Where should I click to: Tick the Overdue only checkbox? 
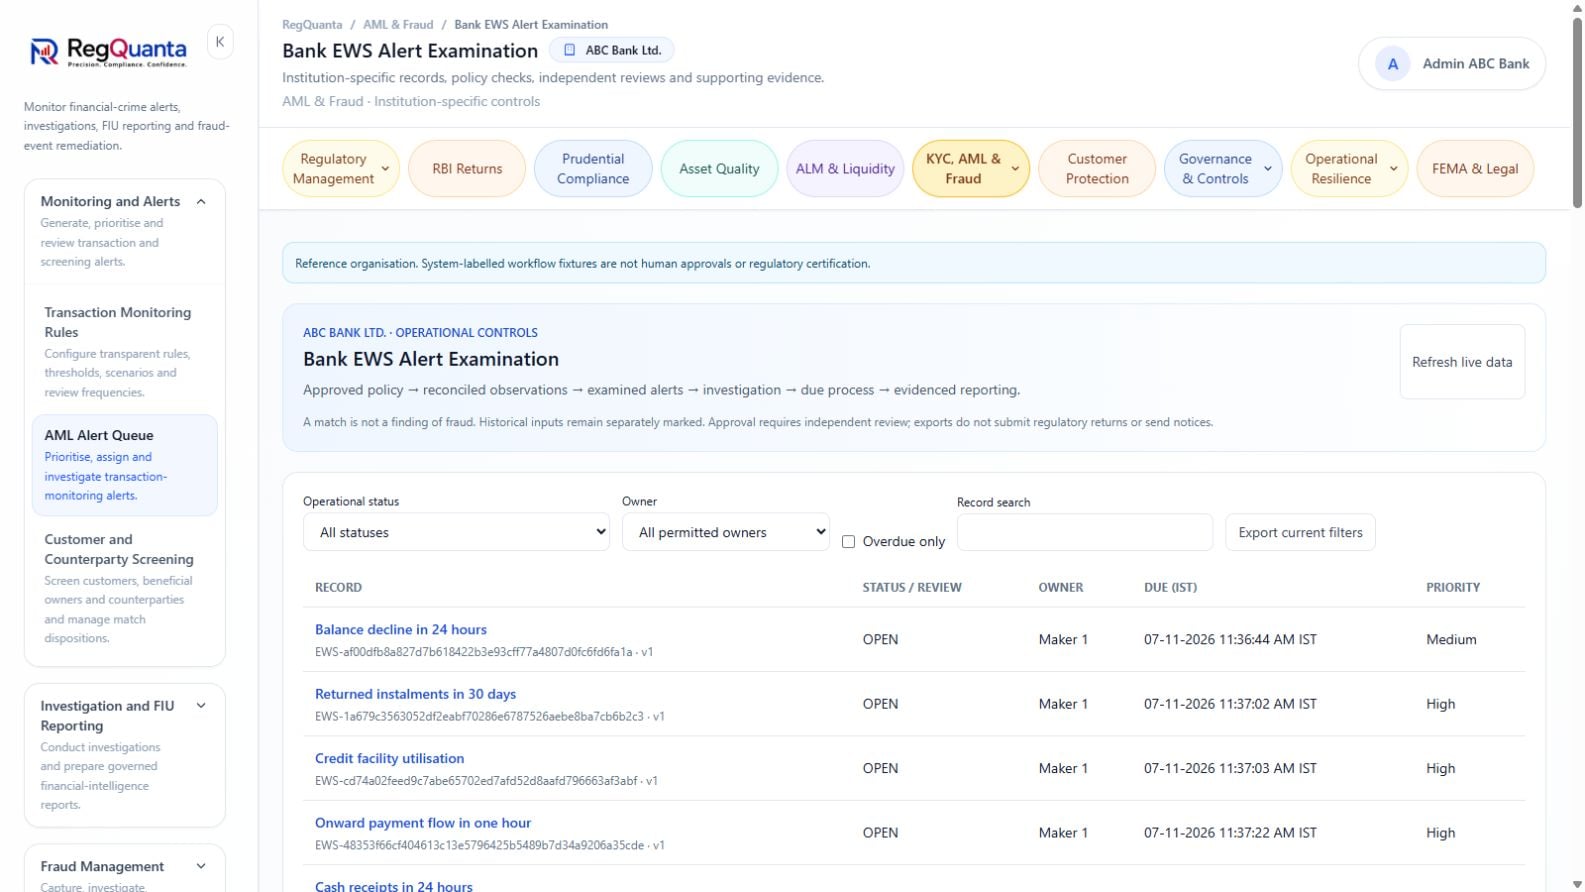click(x=848, y=542)
